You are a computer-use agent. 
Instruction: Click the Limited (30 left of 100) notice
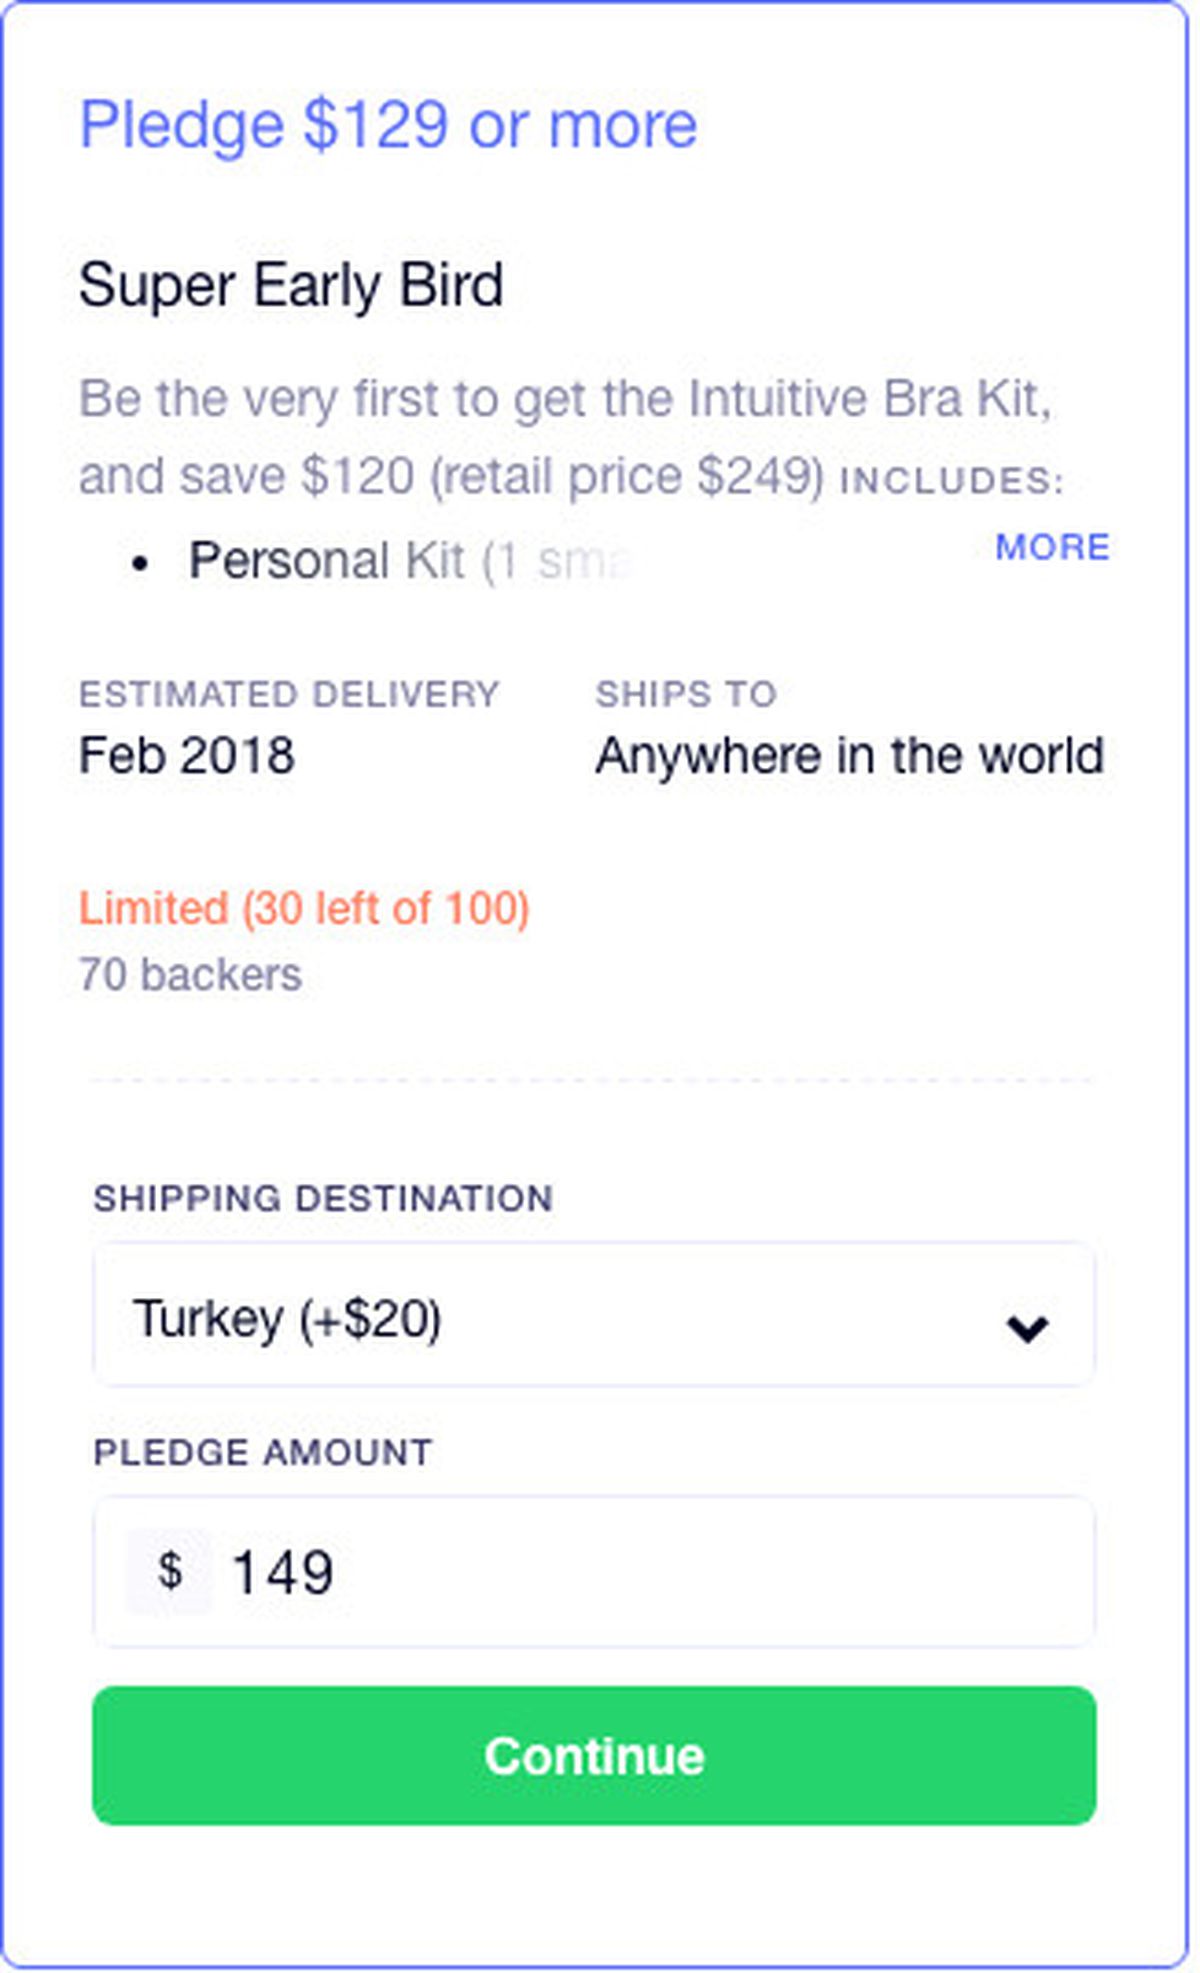pos(304,908)
